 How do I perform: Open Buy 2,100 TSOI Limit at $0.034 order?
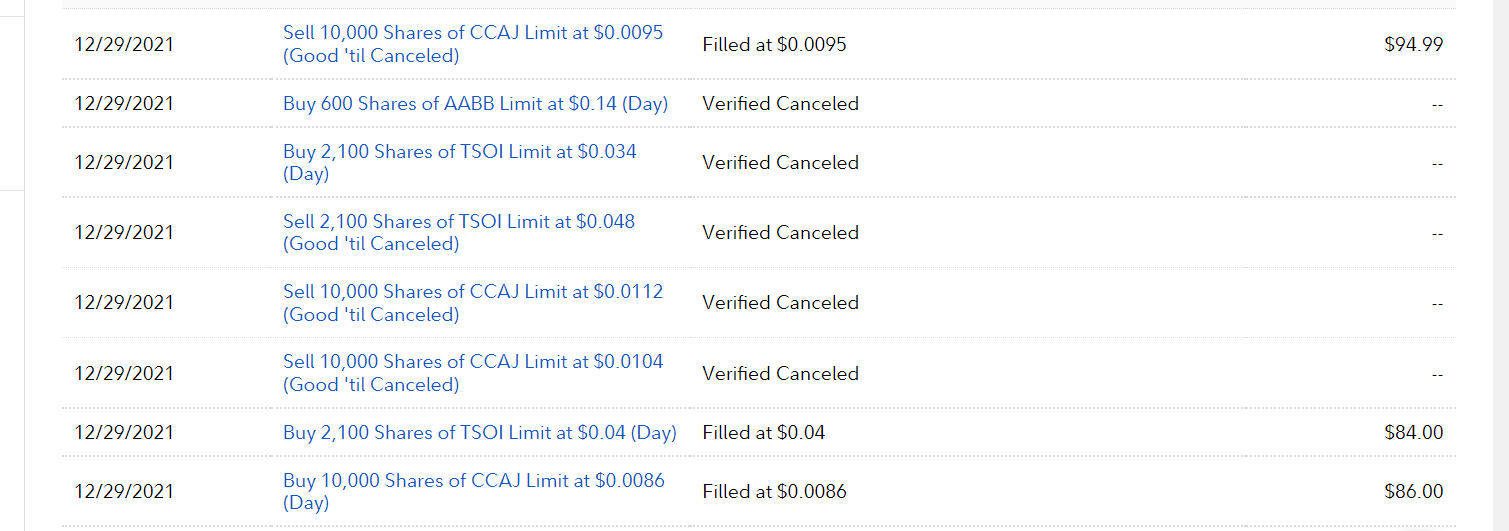(459, 152)
